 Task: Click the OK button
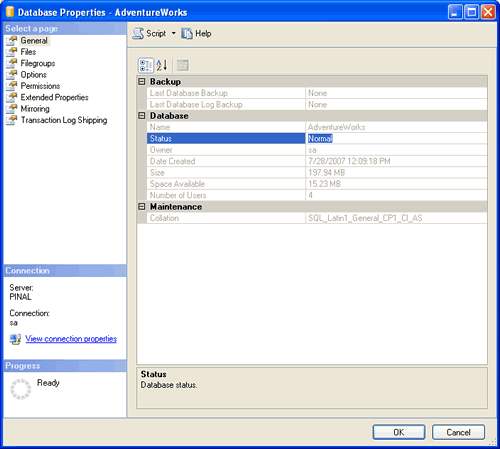click(x=399, y=432)
